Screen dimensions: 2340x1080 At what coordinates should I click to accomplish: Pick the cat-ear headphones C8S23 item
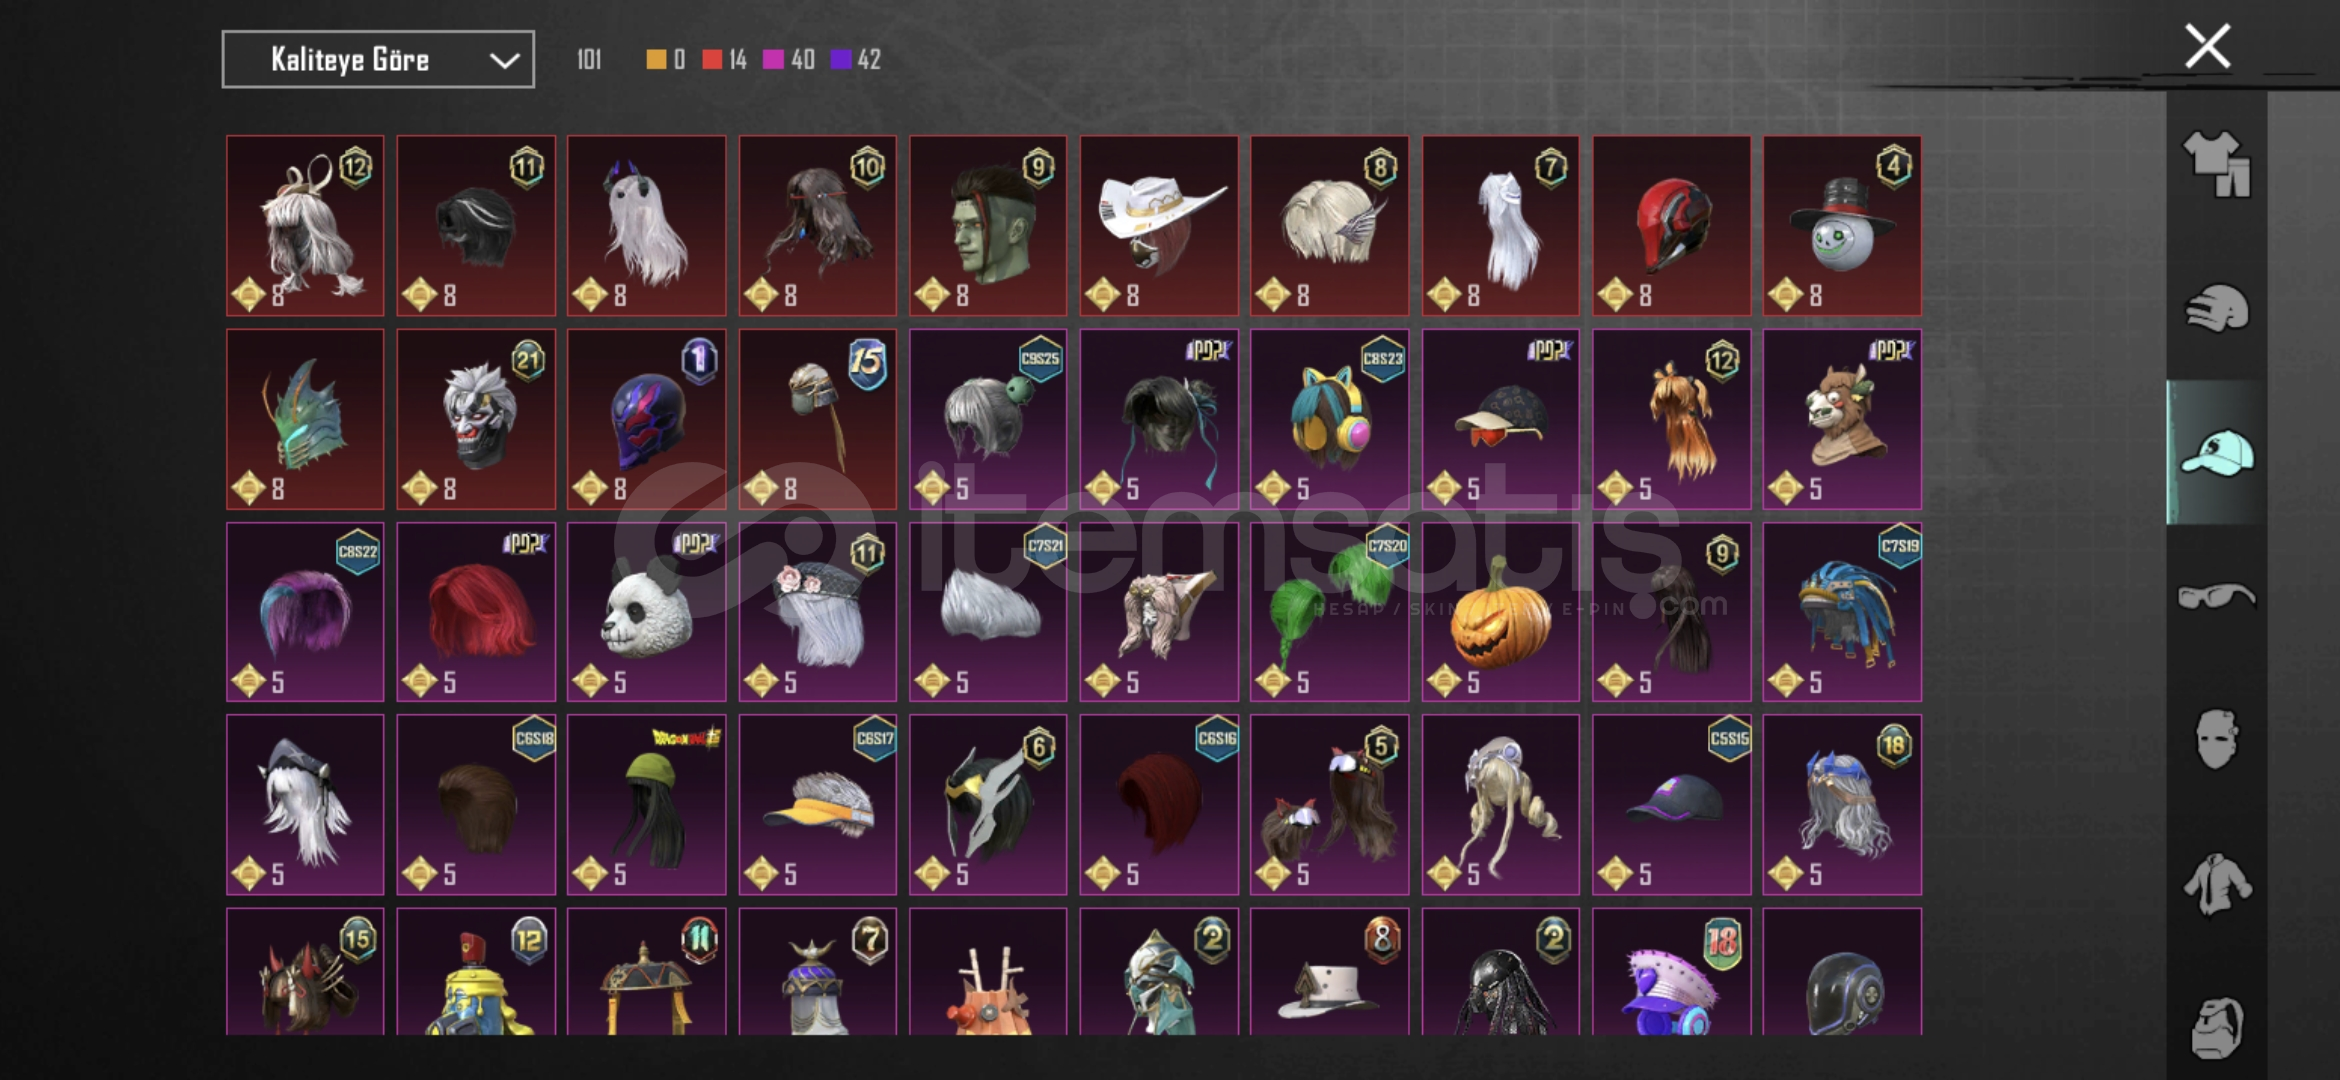pyautogui.click(x=1329, y=419)
